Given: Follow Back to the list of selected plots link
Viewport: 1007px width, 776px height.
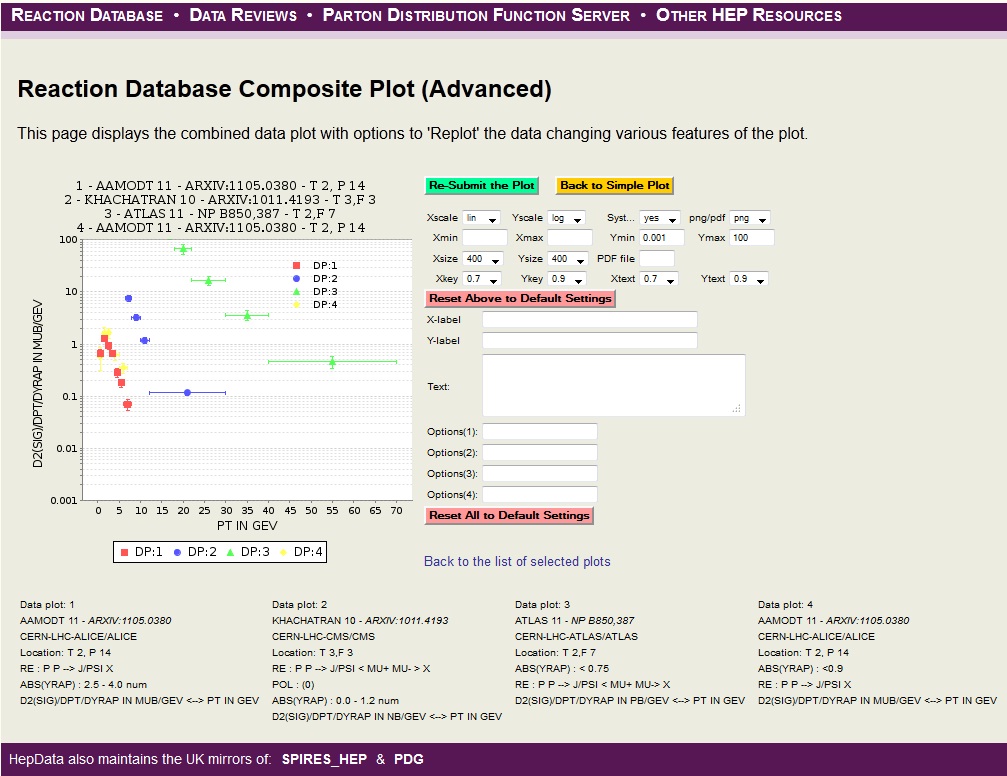Looking at the screenshot, I should 517,561.
